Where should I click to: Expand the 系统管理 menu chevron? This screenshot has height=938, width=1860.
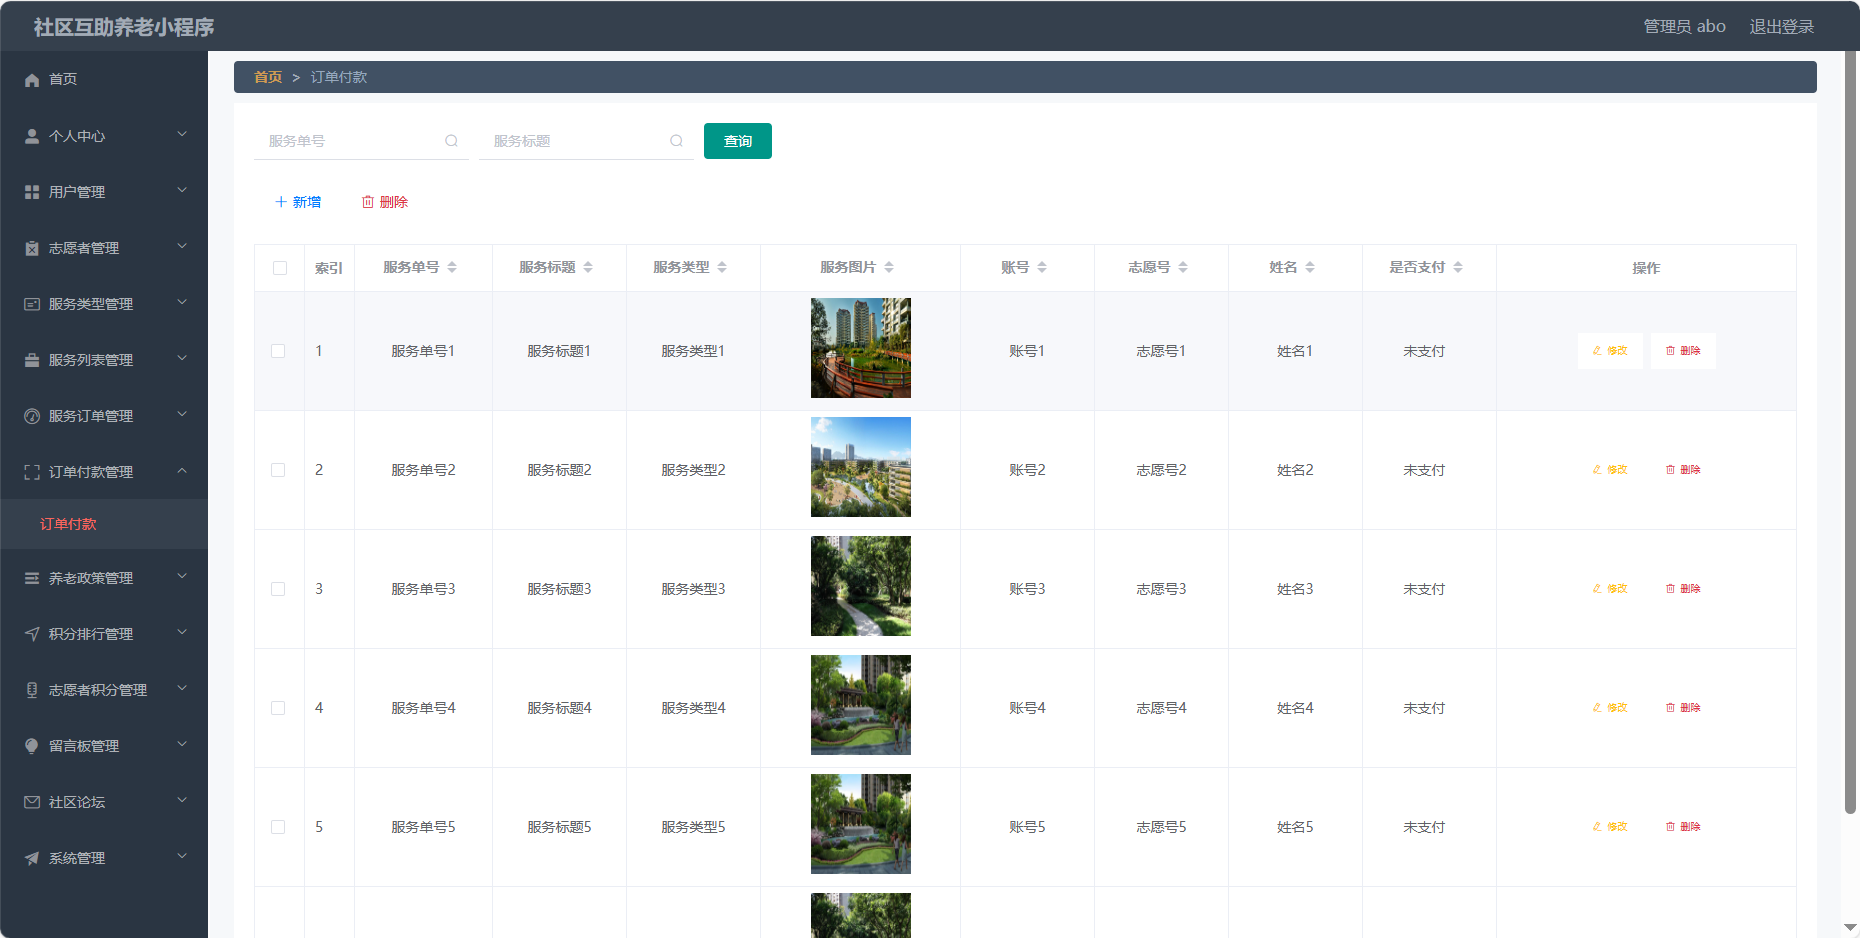[x=182, y=856]
